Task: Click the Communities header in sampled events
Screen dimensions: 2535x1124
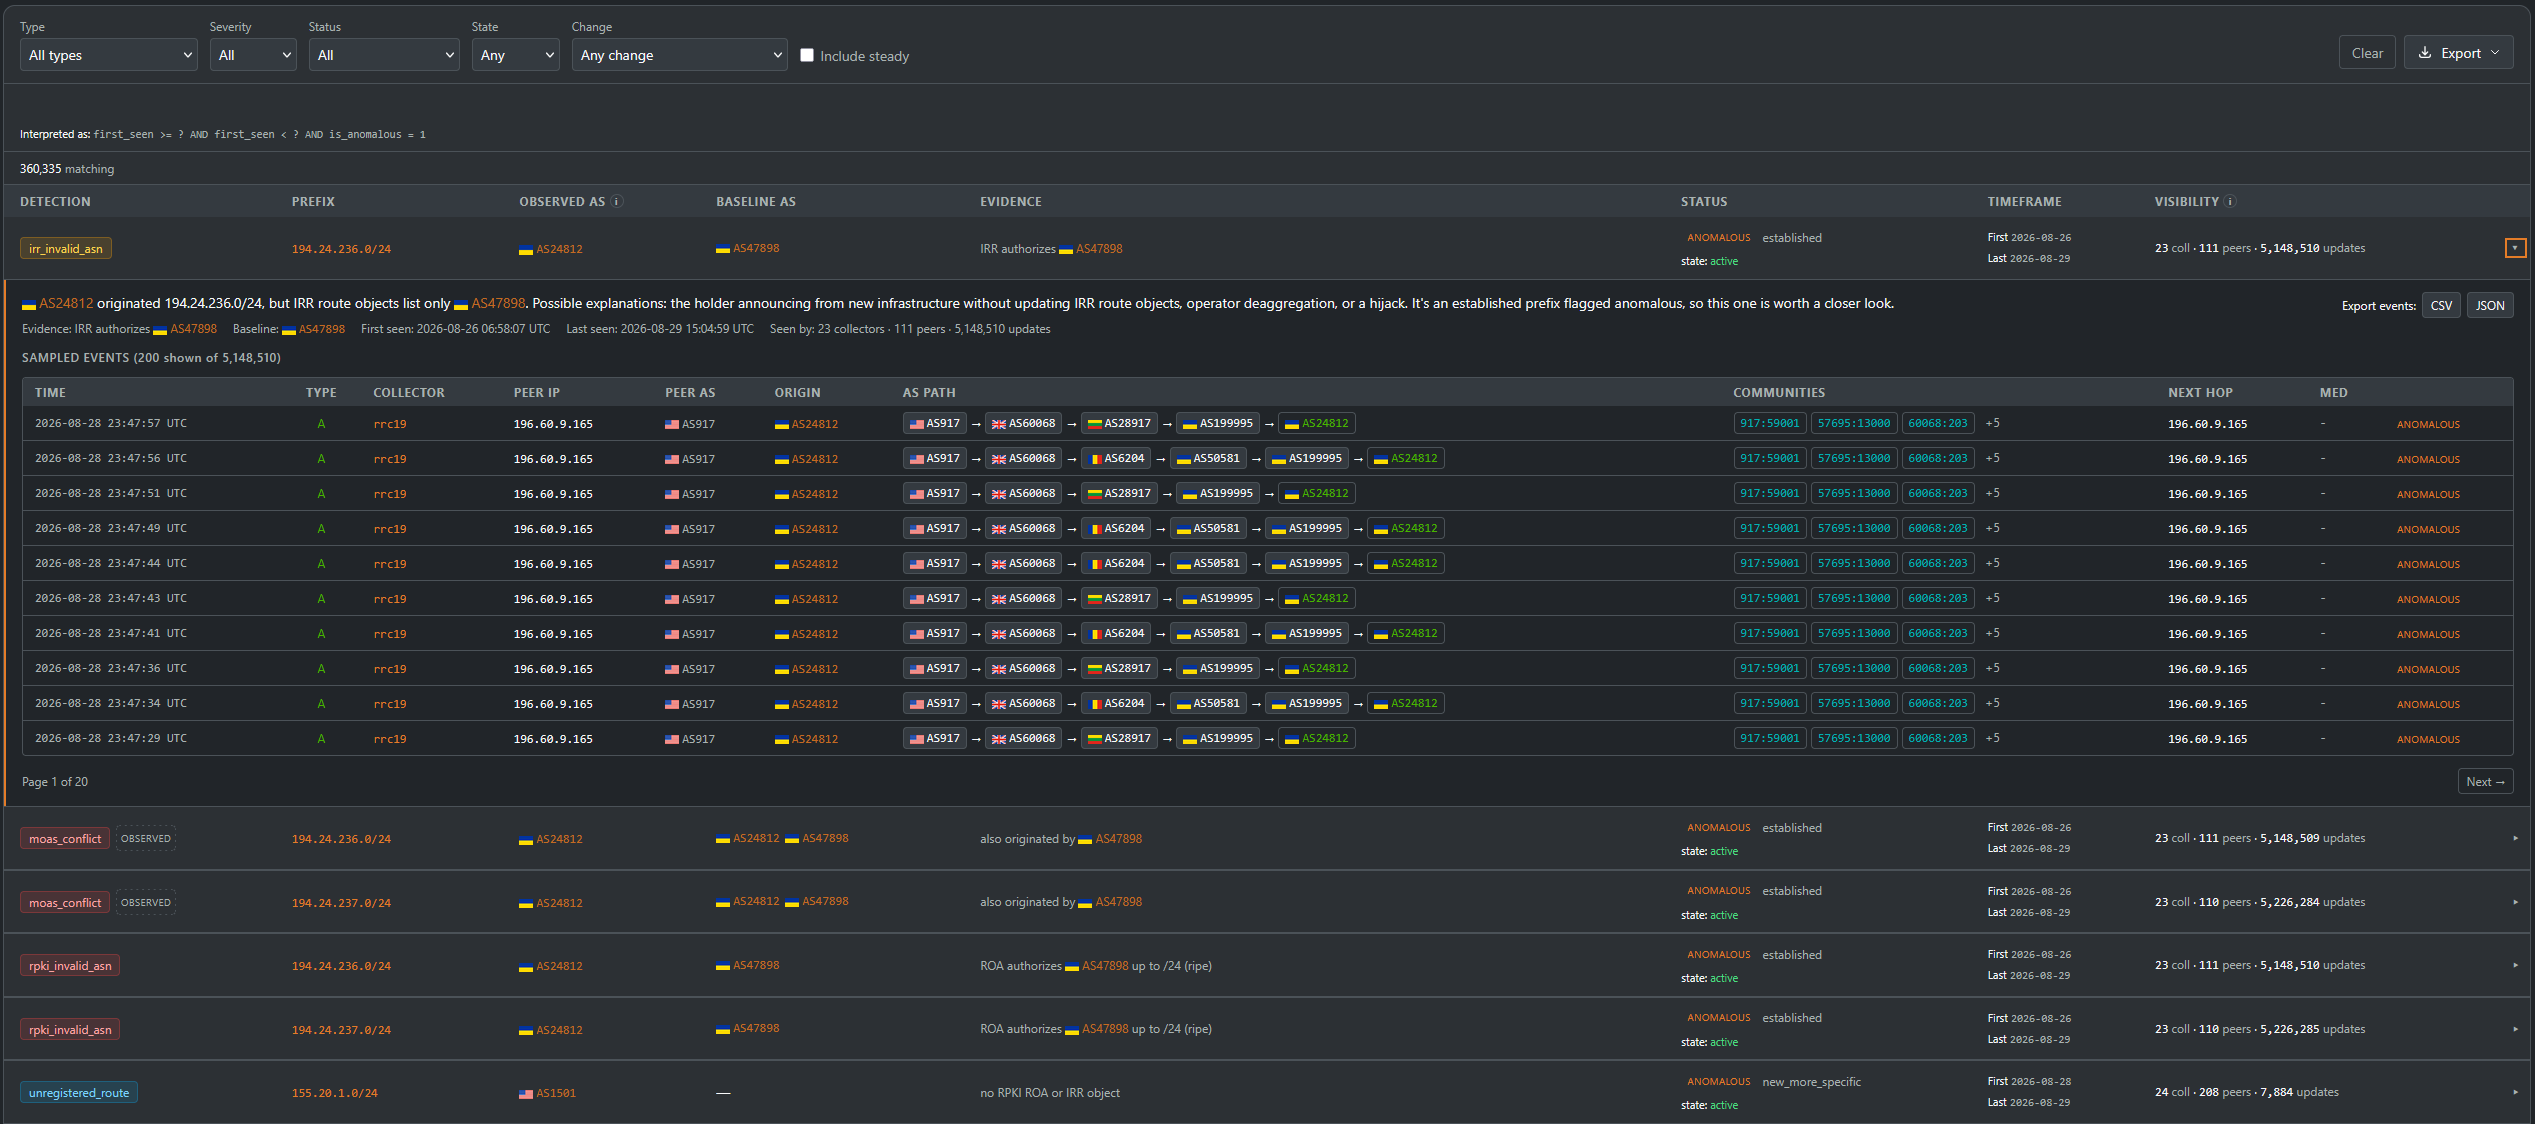Action: [1779, 392]
